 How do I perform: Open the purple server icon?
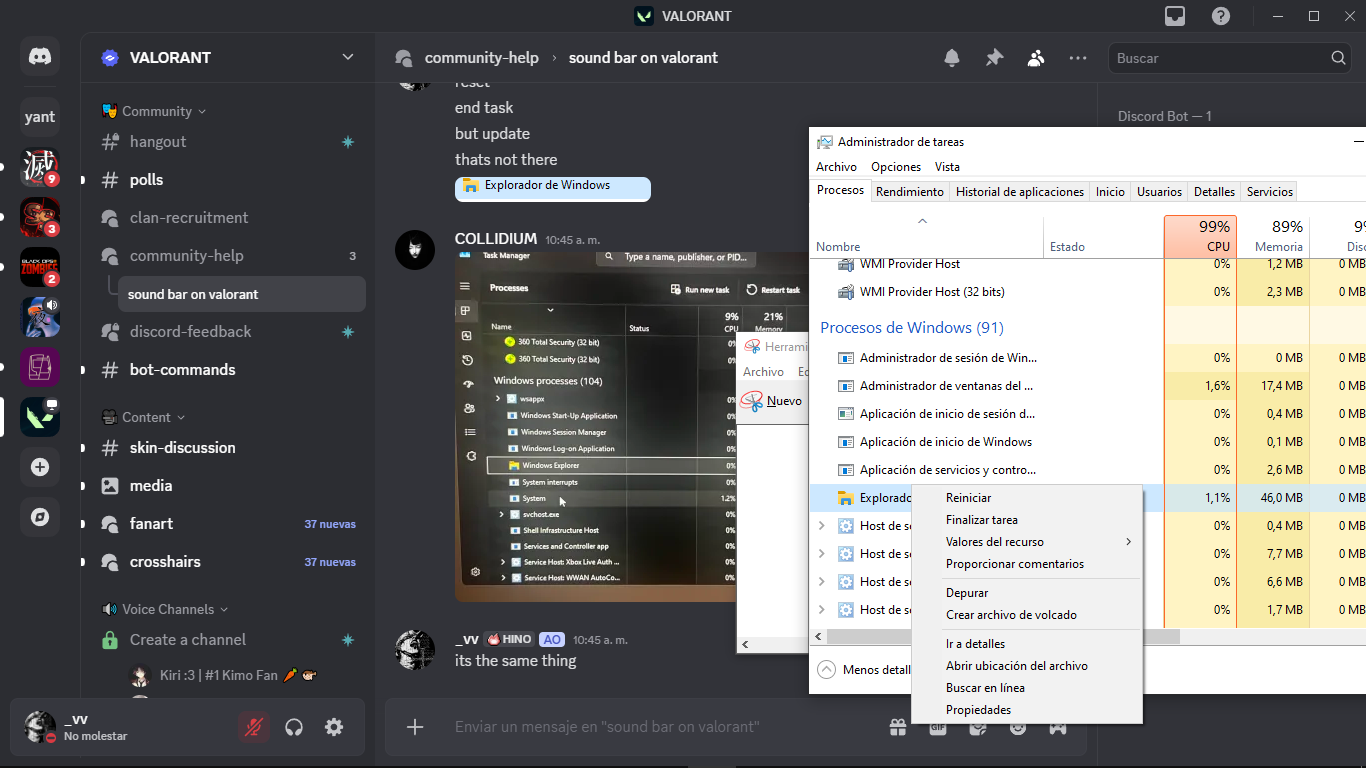point(40,367)
